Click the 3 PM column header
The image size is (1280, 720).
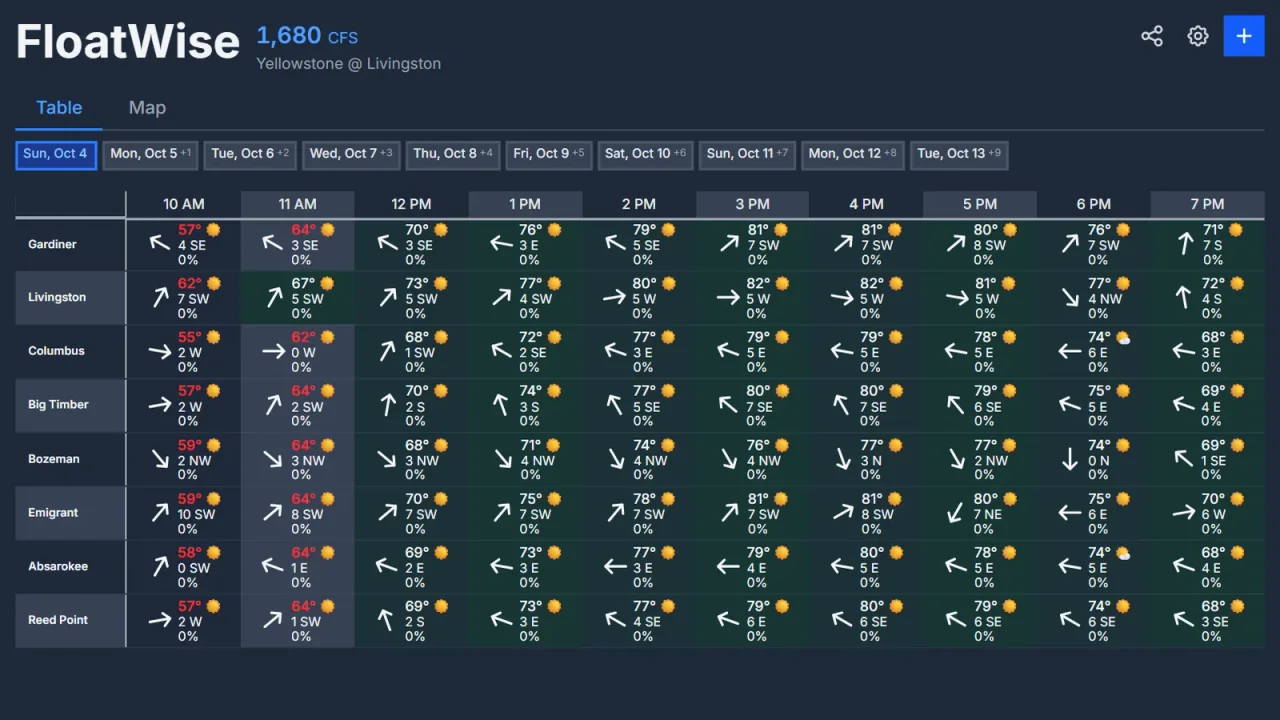tap(753, 204)
